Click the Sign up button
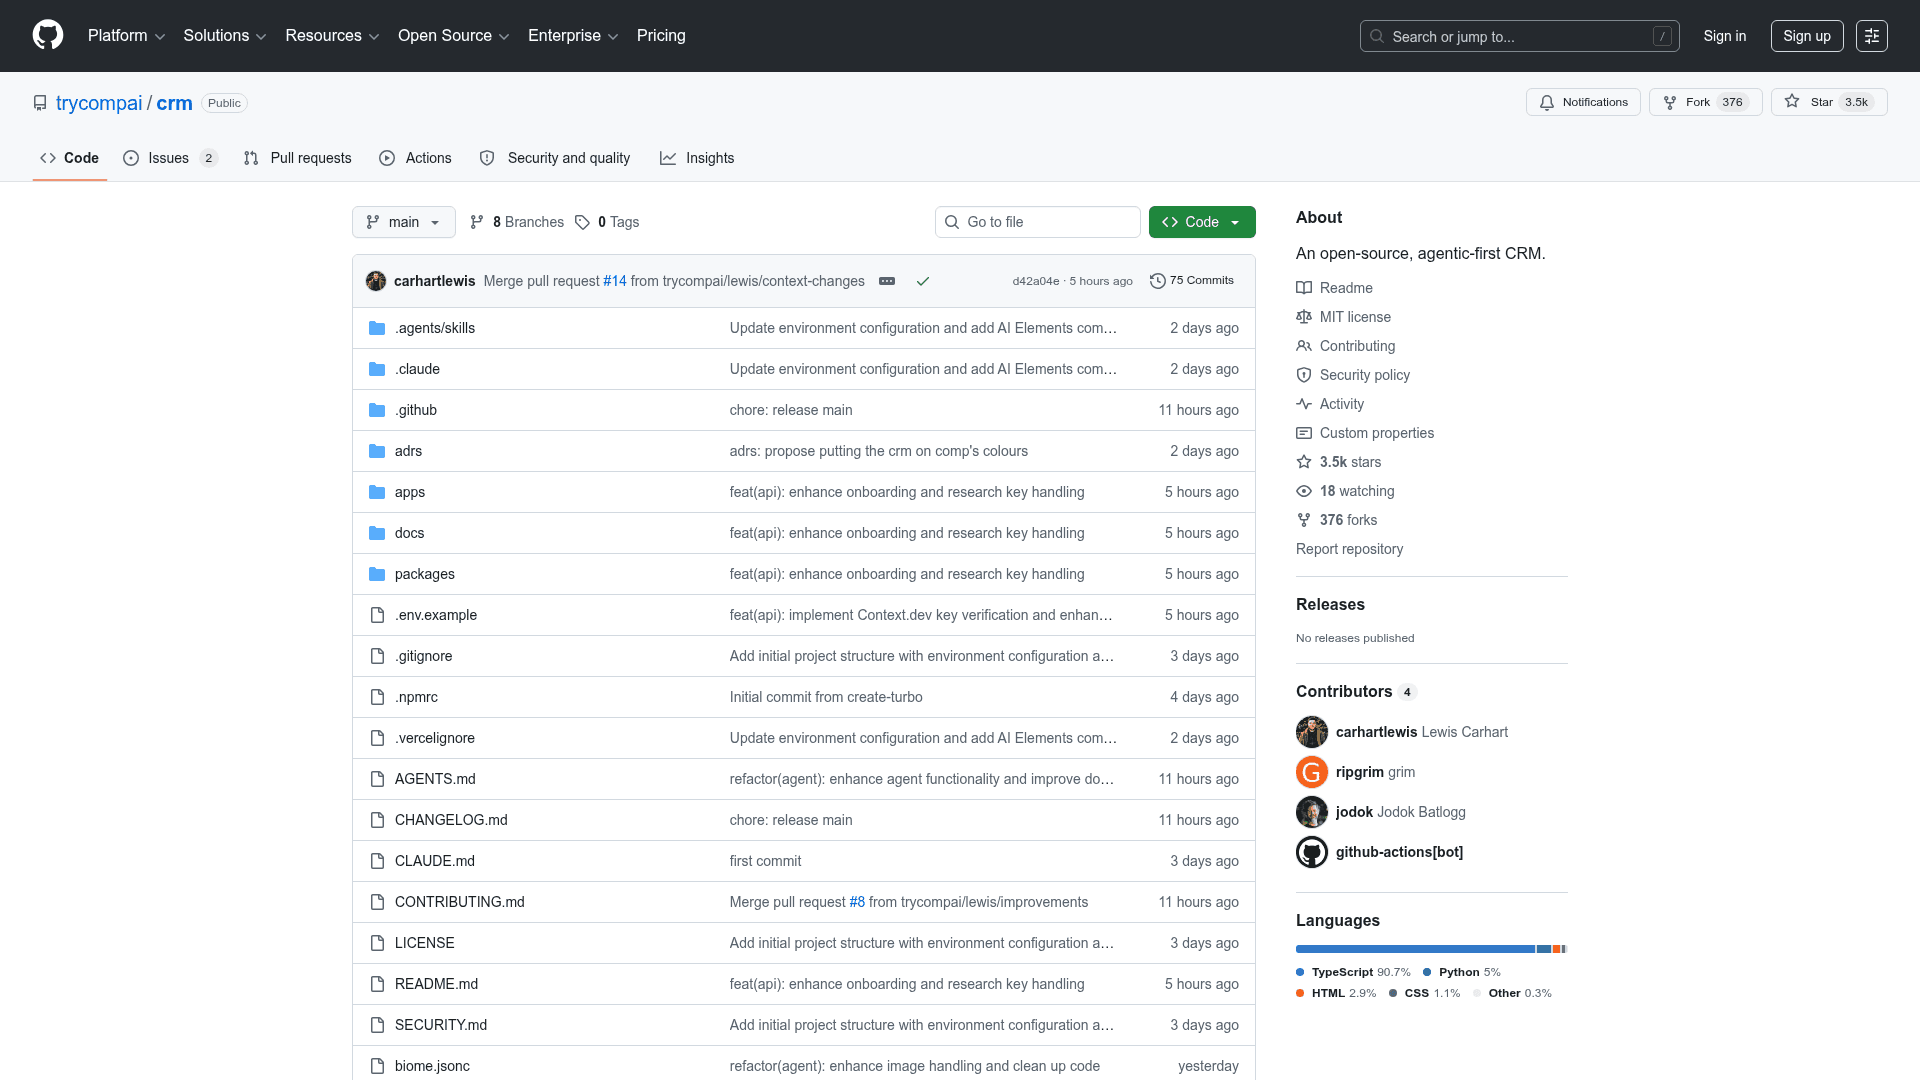The height and width of the screenshot is (1080, 1920). coord(1807,36)
